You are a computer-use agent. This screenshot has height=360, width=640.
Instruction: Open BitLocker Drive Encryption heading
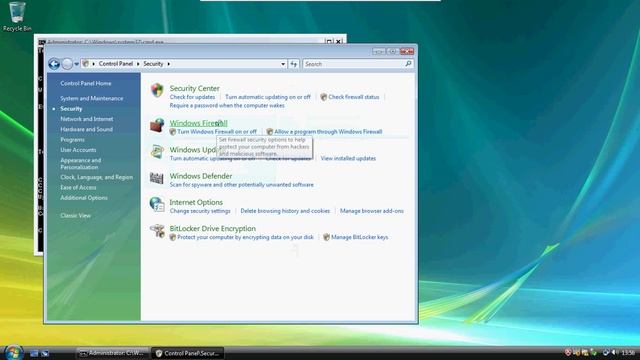pos(212,229)
